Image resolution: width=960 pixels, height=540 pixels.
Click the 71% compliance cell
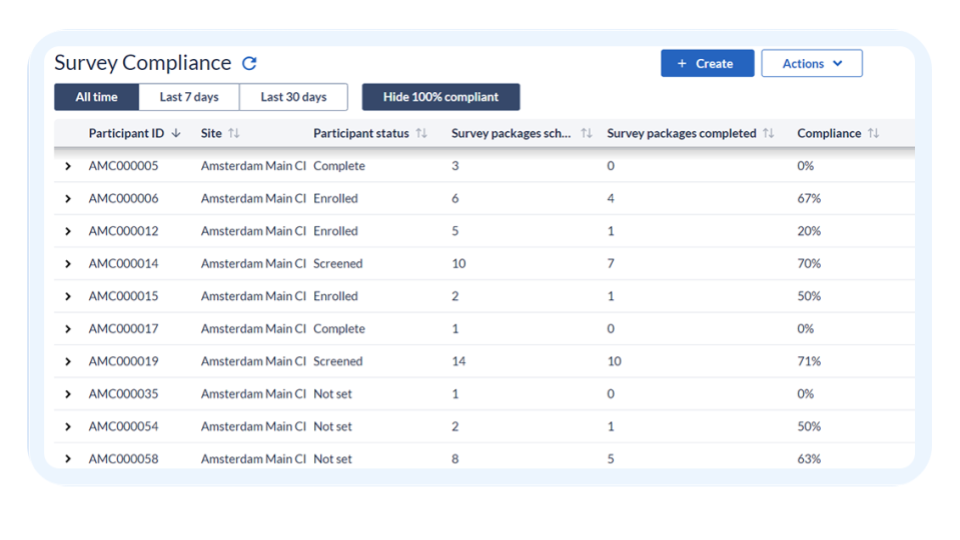point(809,361)
